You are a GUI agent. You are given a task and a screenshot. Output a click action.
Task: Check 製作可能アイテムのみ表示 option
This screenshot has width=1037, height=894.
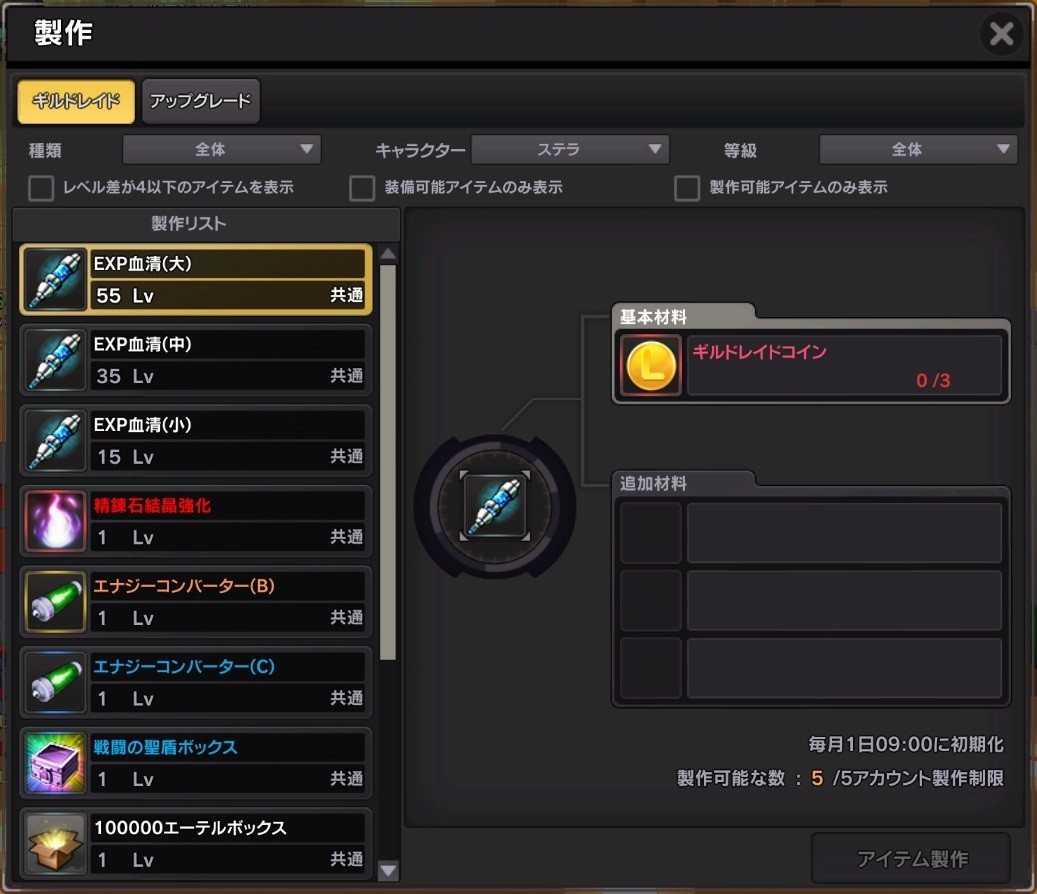687,188
